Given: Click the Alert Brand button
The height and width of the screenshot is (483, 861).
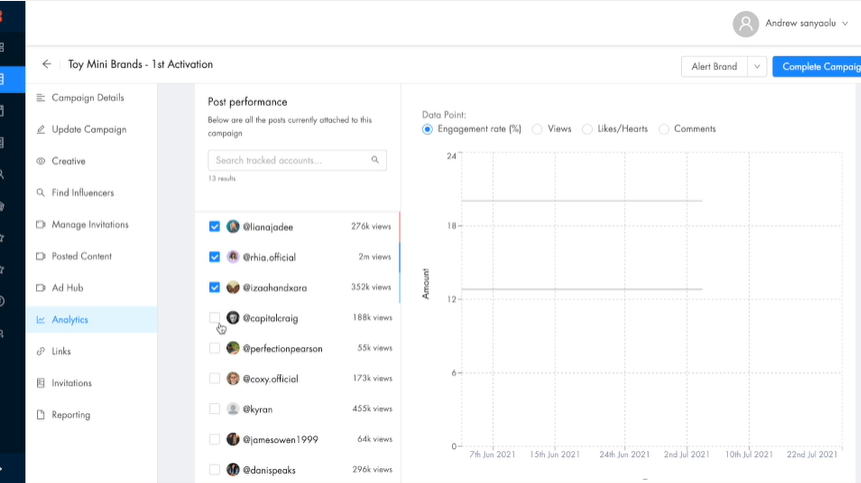Looking at the screenshot, I should click(x=714, y=67).
